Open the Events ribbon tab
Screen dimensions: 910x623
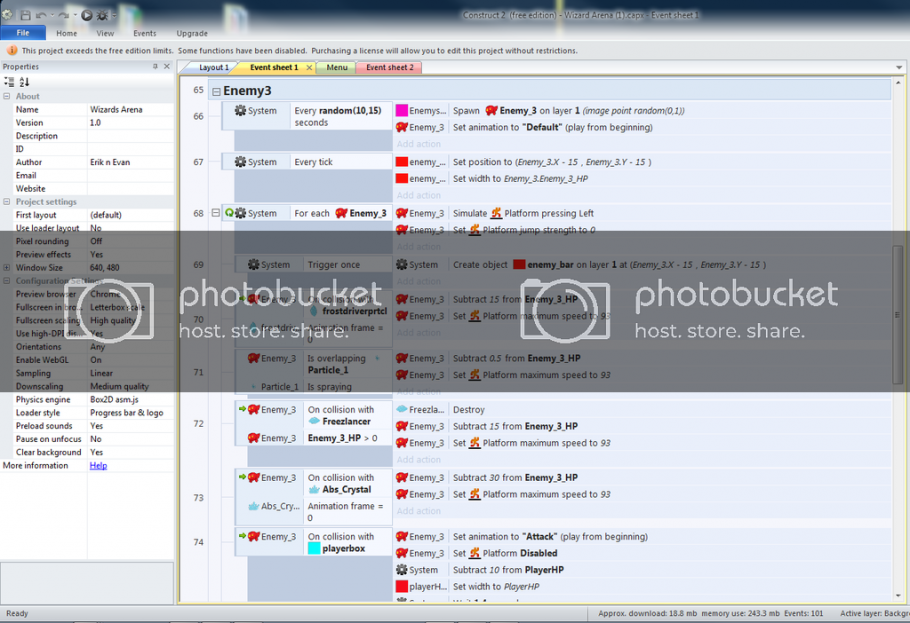click(144, 33)
